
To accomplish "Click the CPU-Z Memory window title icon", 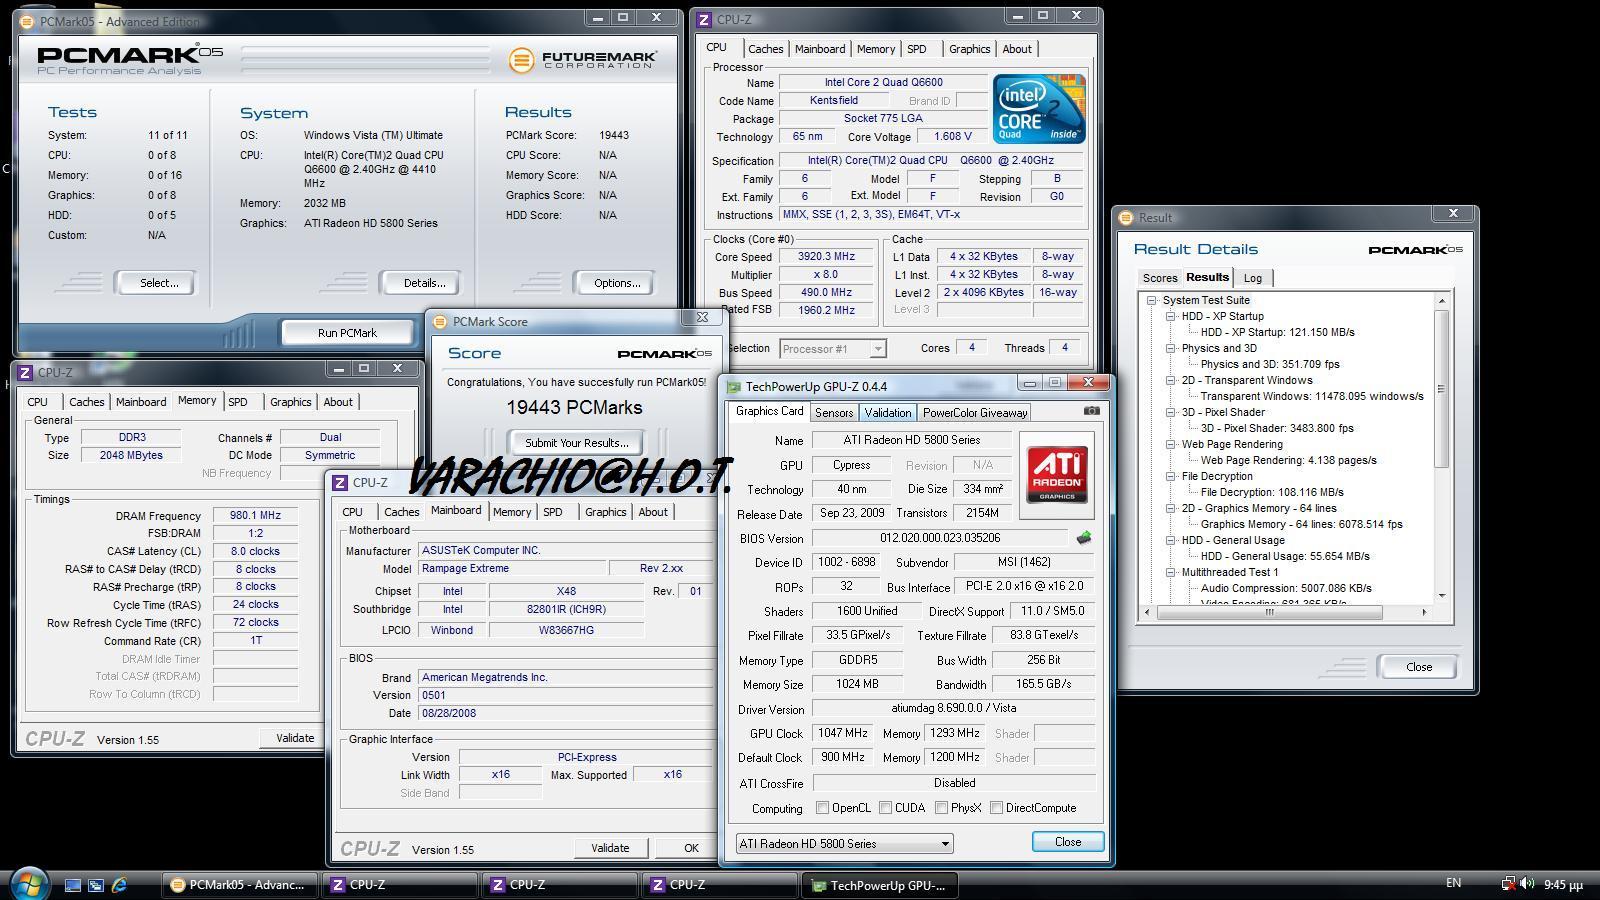I will click(x=25, y=372).
